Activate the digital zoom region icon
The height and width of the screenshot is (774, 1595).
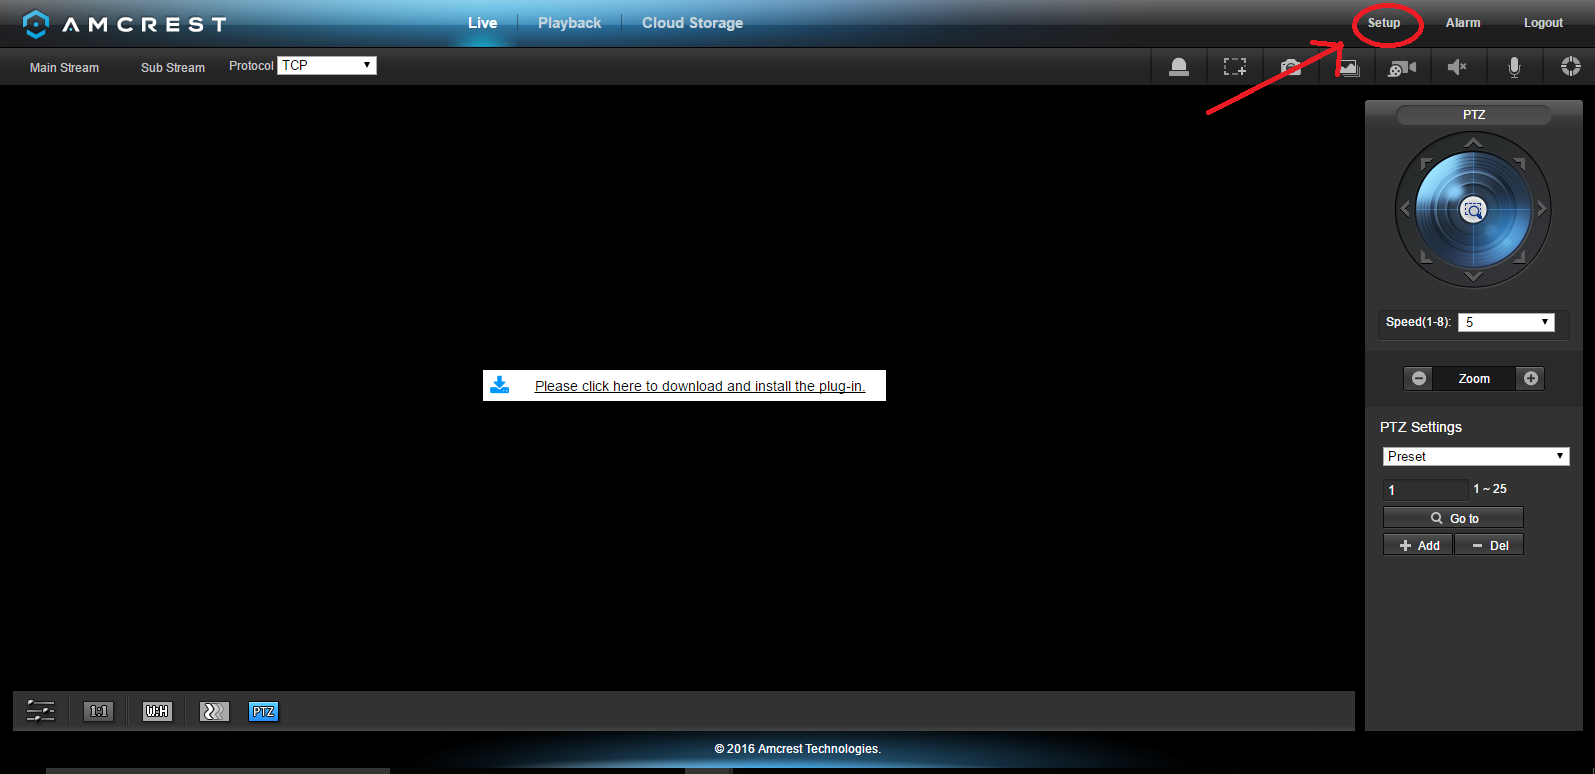1235,67
